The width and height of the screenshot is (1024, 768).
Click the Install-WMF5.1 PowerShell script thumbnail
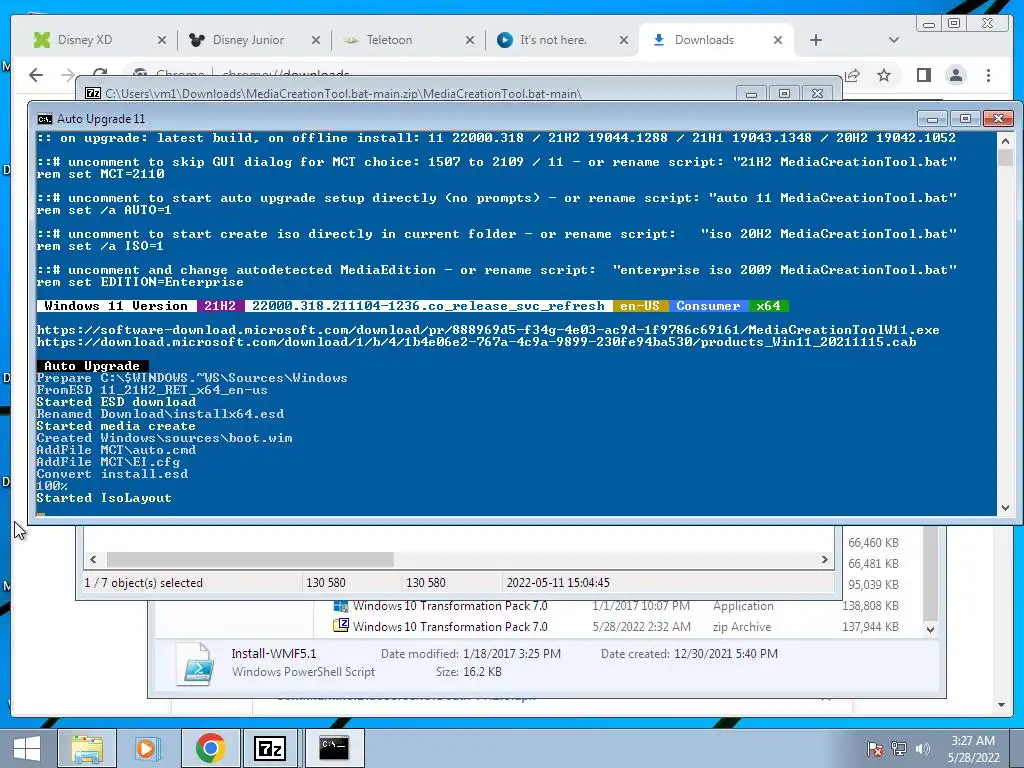click(x=195, y=664)
